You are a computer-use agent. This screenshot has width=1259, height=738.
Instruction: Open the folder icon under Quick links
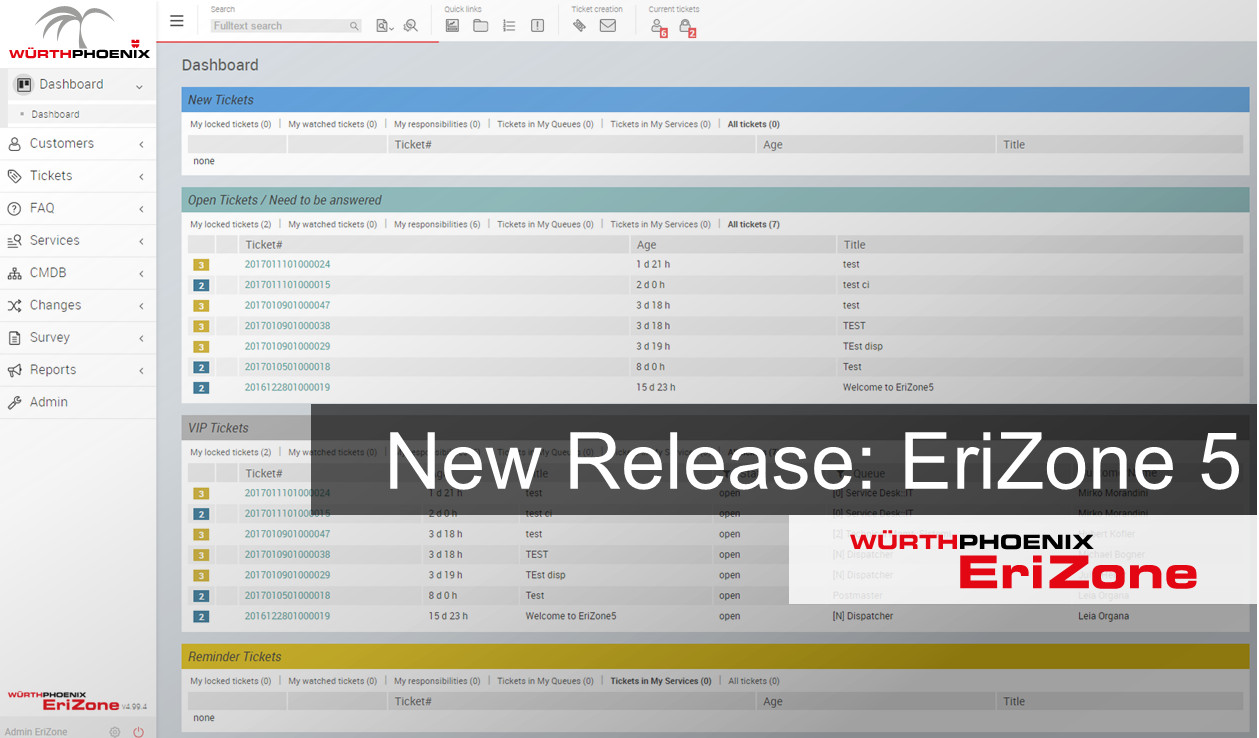481,26
